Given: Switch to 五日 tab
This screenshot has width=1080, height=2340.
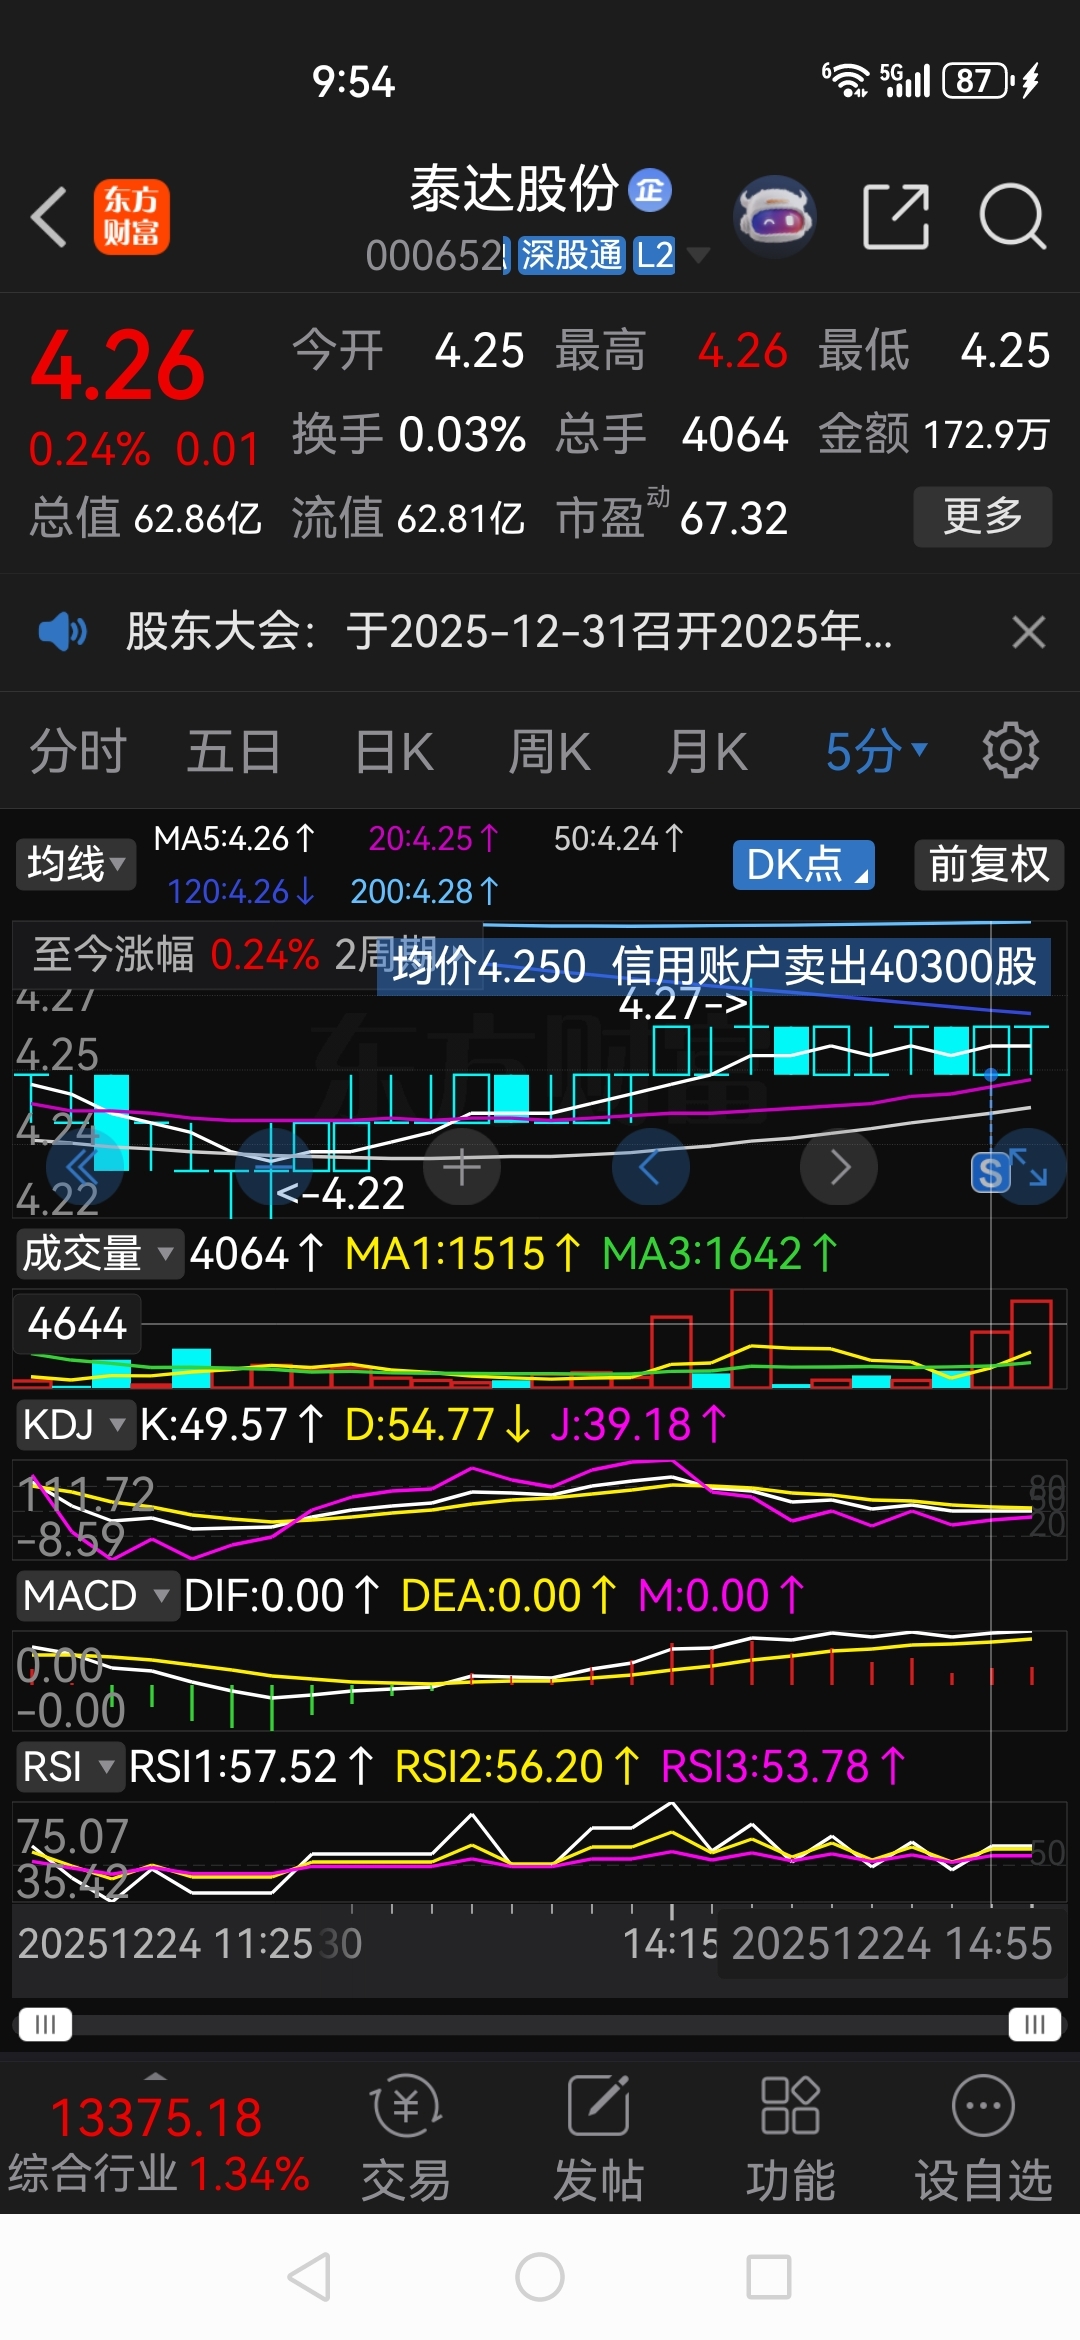Looking at the screenshot, I should coord(234,751).
